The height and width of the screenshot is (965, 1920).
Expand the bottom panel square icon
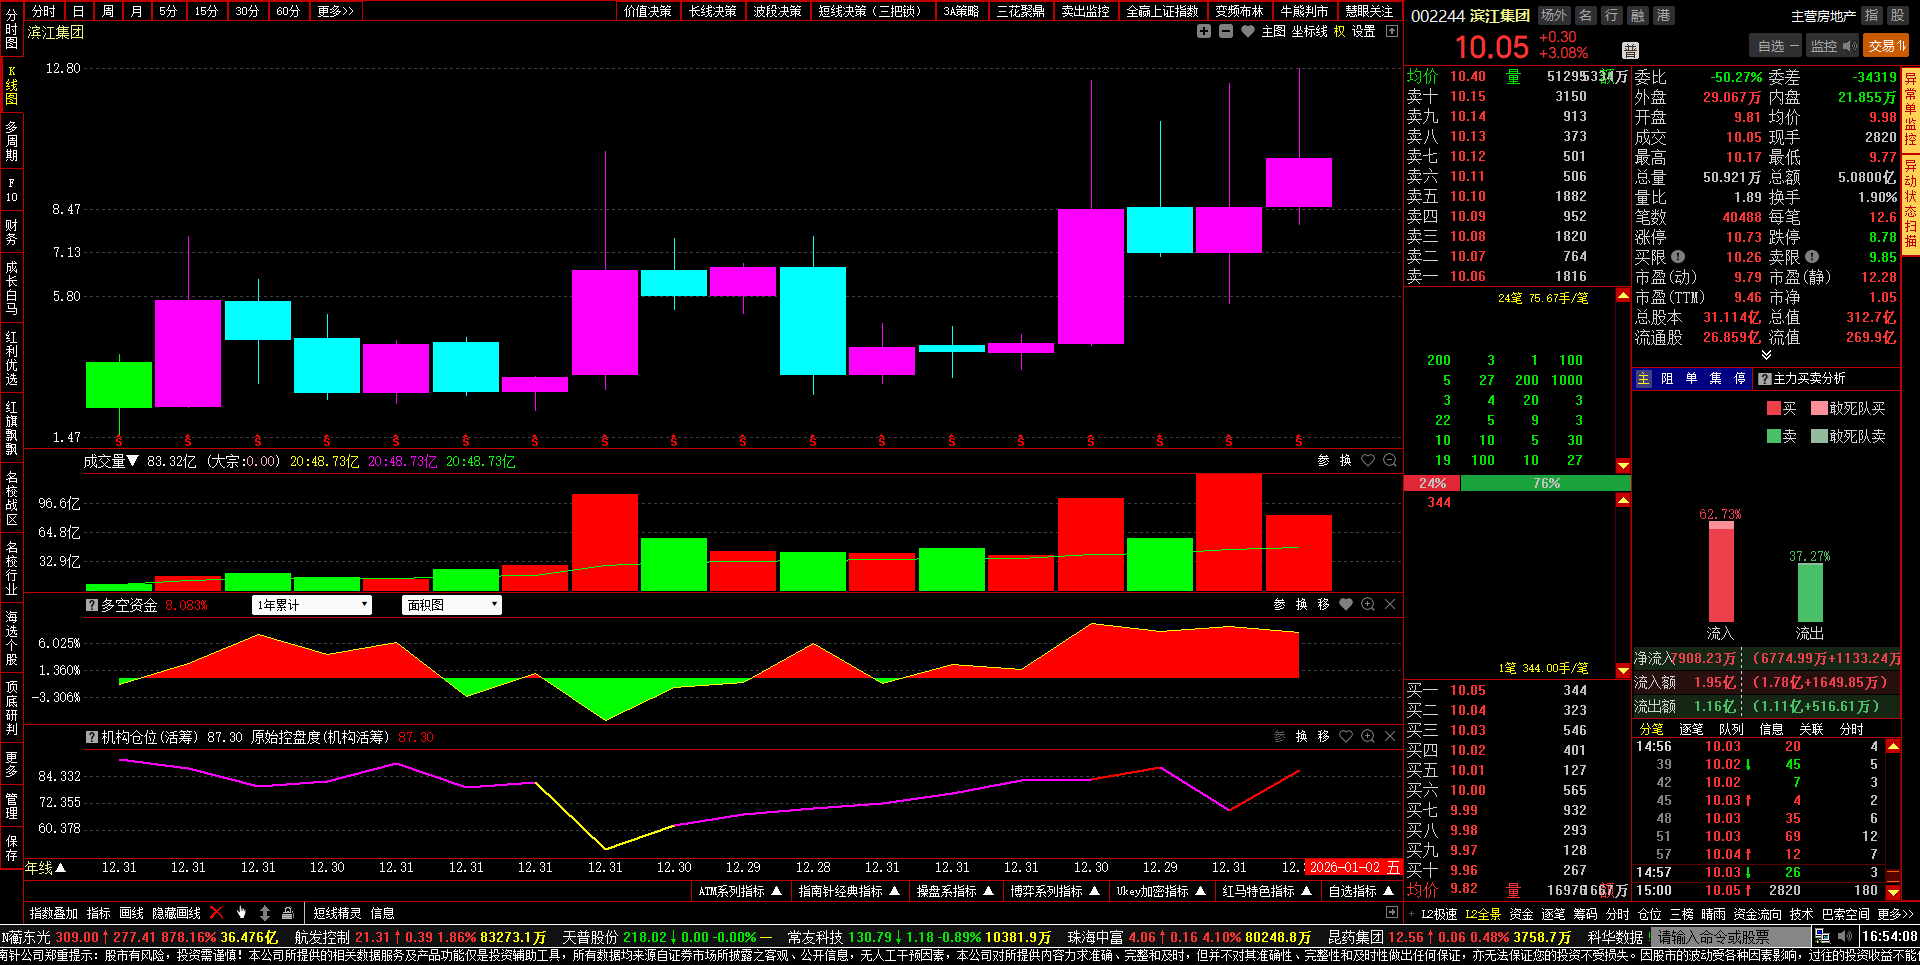pos(1392,912)
